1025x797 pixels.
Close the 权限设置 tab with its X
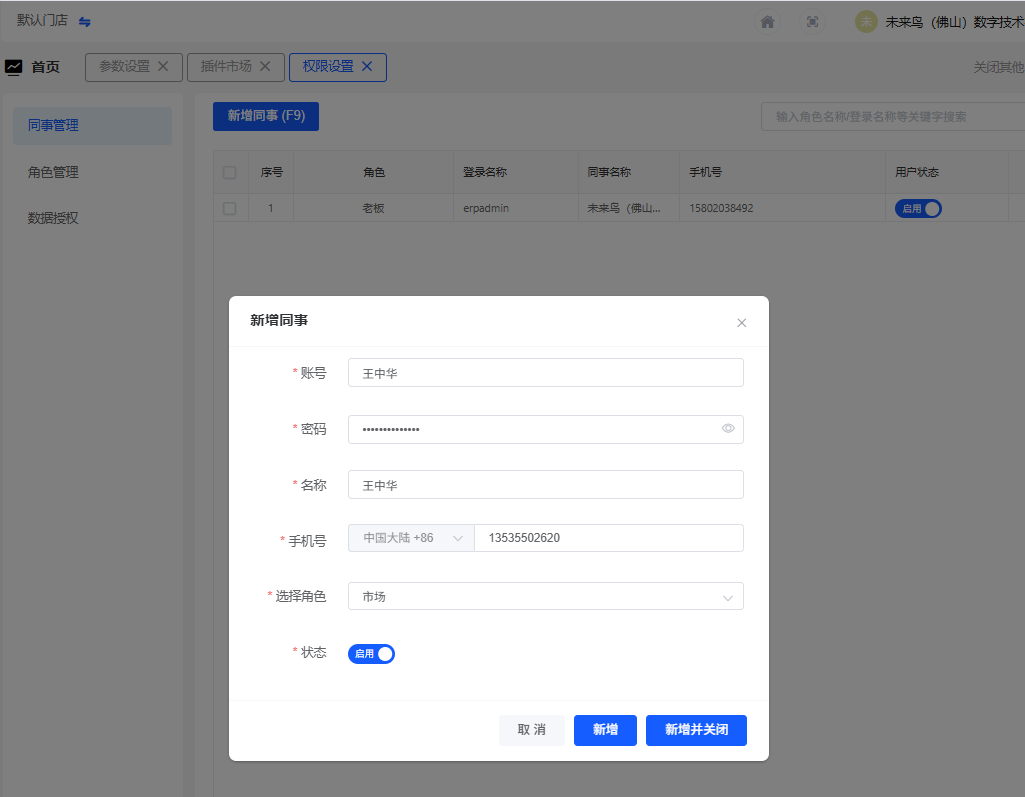point(367,66)
